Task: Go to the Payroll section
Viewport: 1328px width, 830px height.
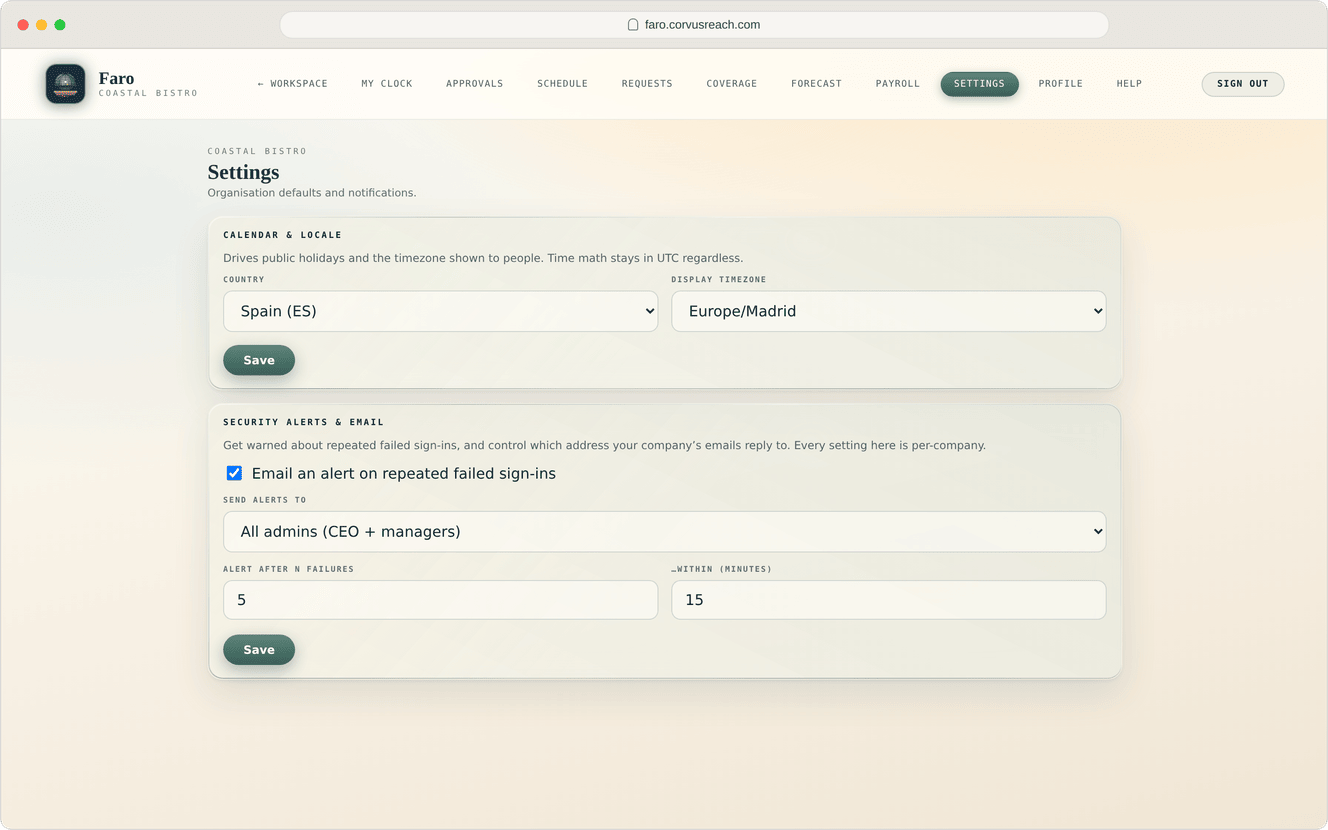Action: (898, 84)
